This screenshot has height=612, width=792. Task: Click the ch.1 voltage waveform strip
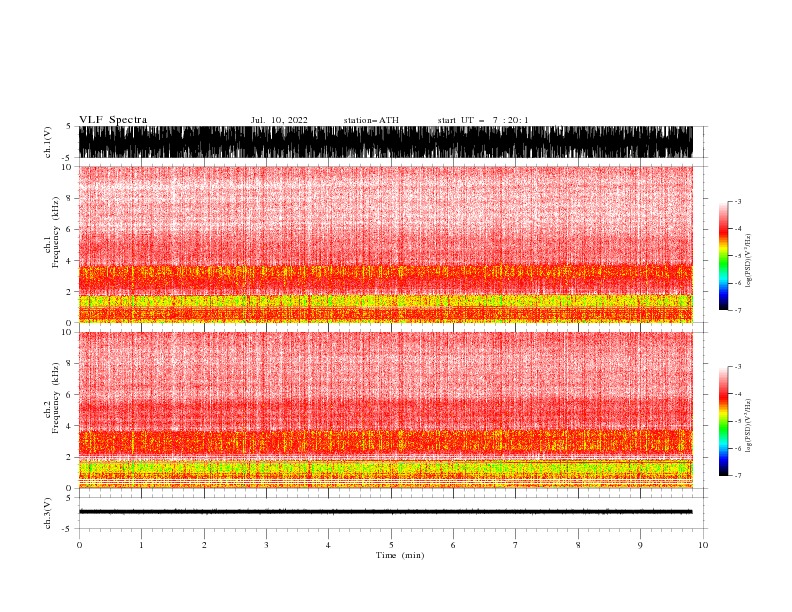click(x=385, y=142)
